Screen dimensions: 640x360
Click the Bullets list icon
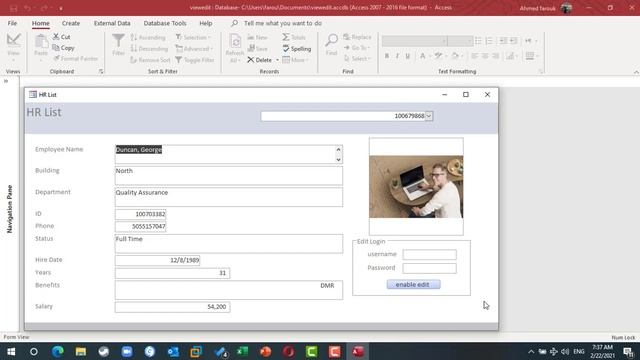click(478, 41)
